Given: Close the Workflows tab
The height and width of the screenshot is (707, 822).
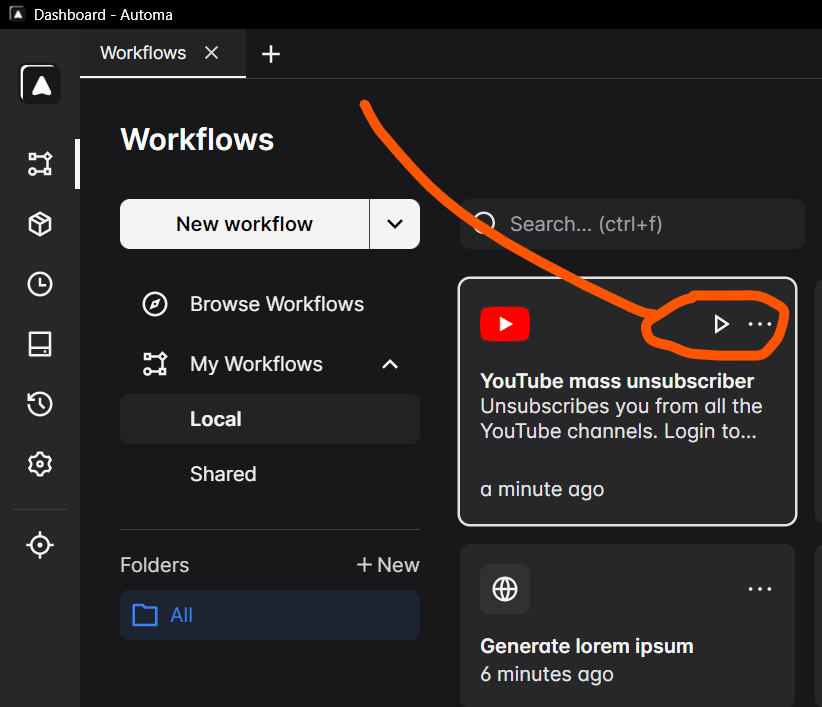Looking at the screenshot, I should tap(211, 52).
